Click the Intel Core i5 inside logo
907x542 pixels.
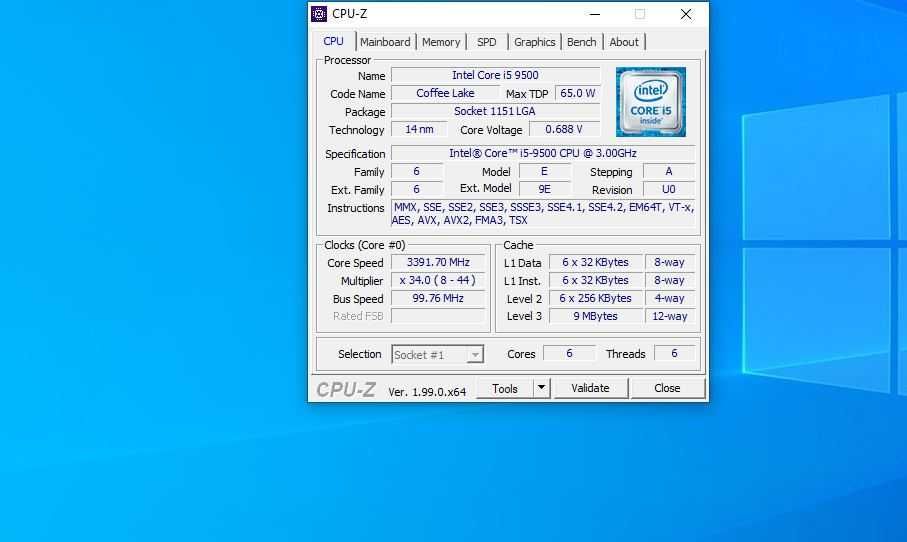[651, 102]
